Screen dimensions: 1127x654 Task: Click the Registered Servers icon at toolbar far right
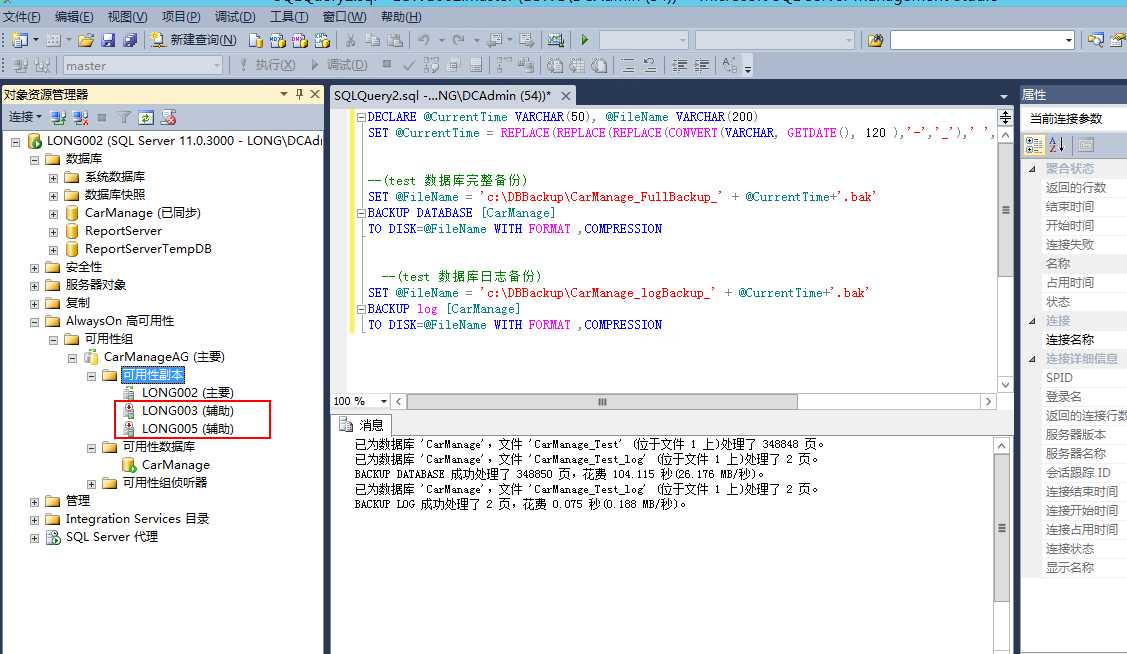pos(1095,40)
